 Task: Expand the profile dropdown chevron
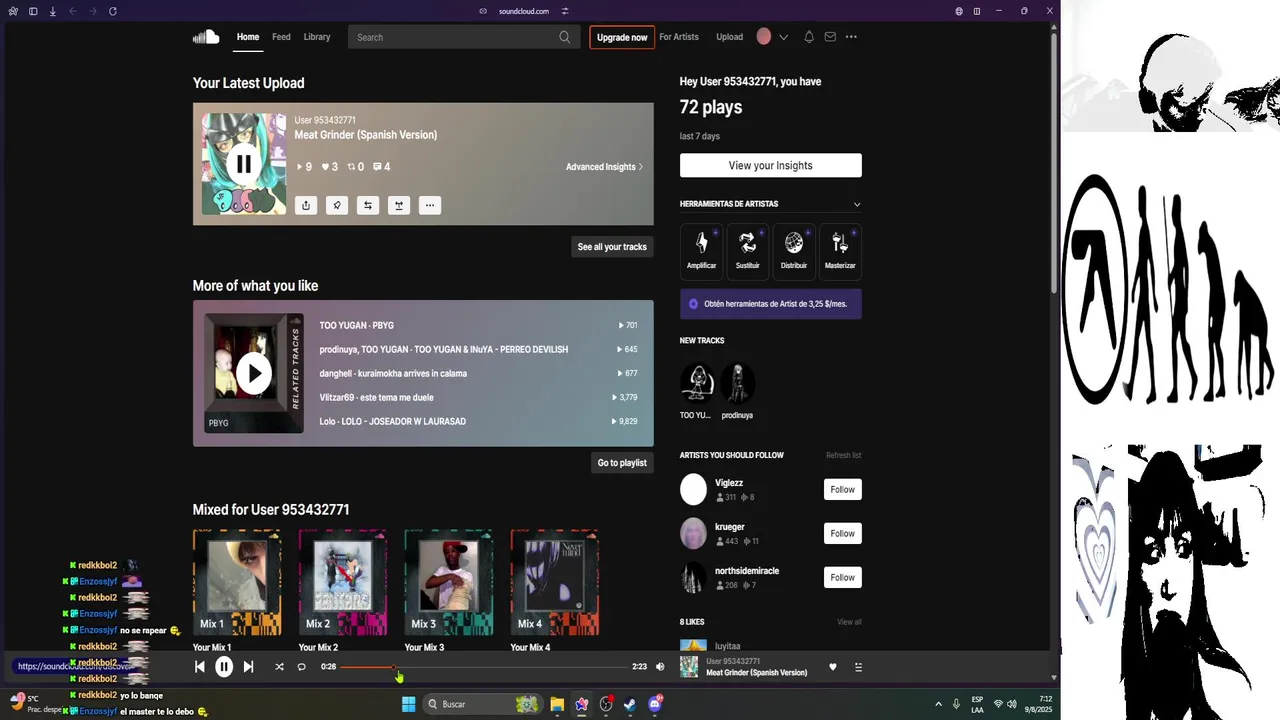783,37
